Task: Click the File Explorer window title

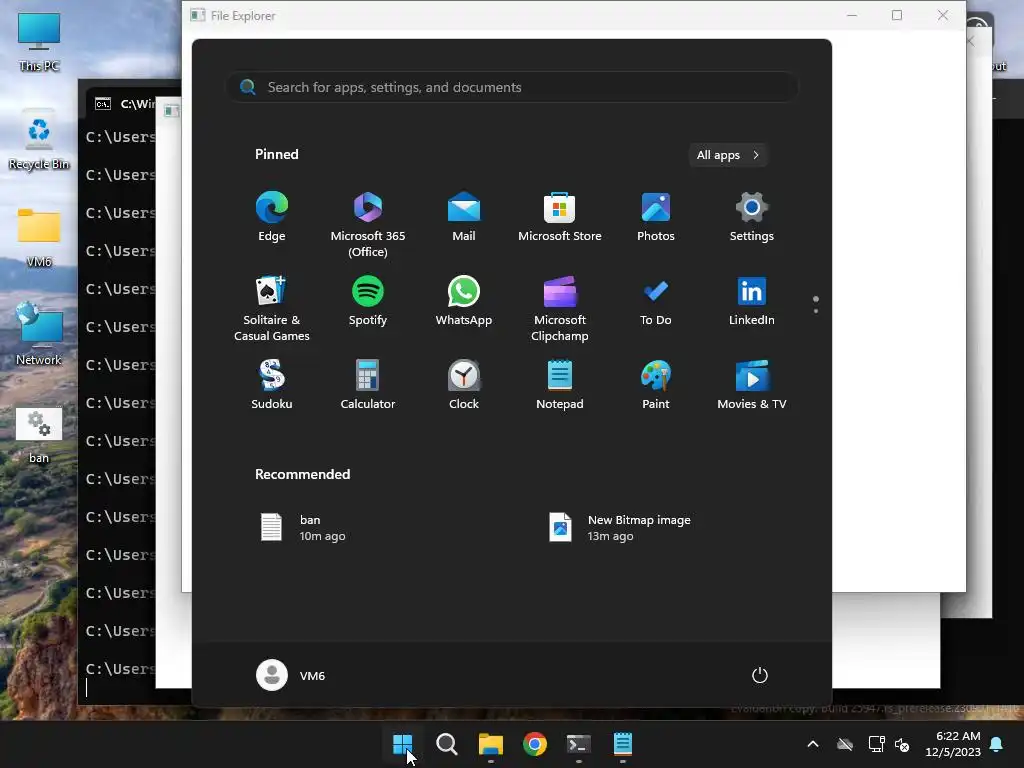Action: [x=243, y=16]
